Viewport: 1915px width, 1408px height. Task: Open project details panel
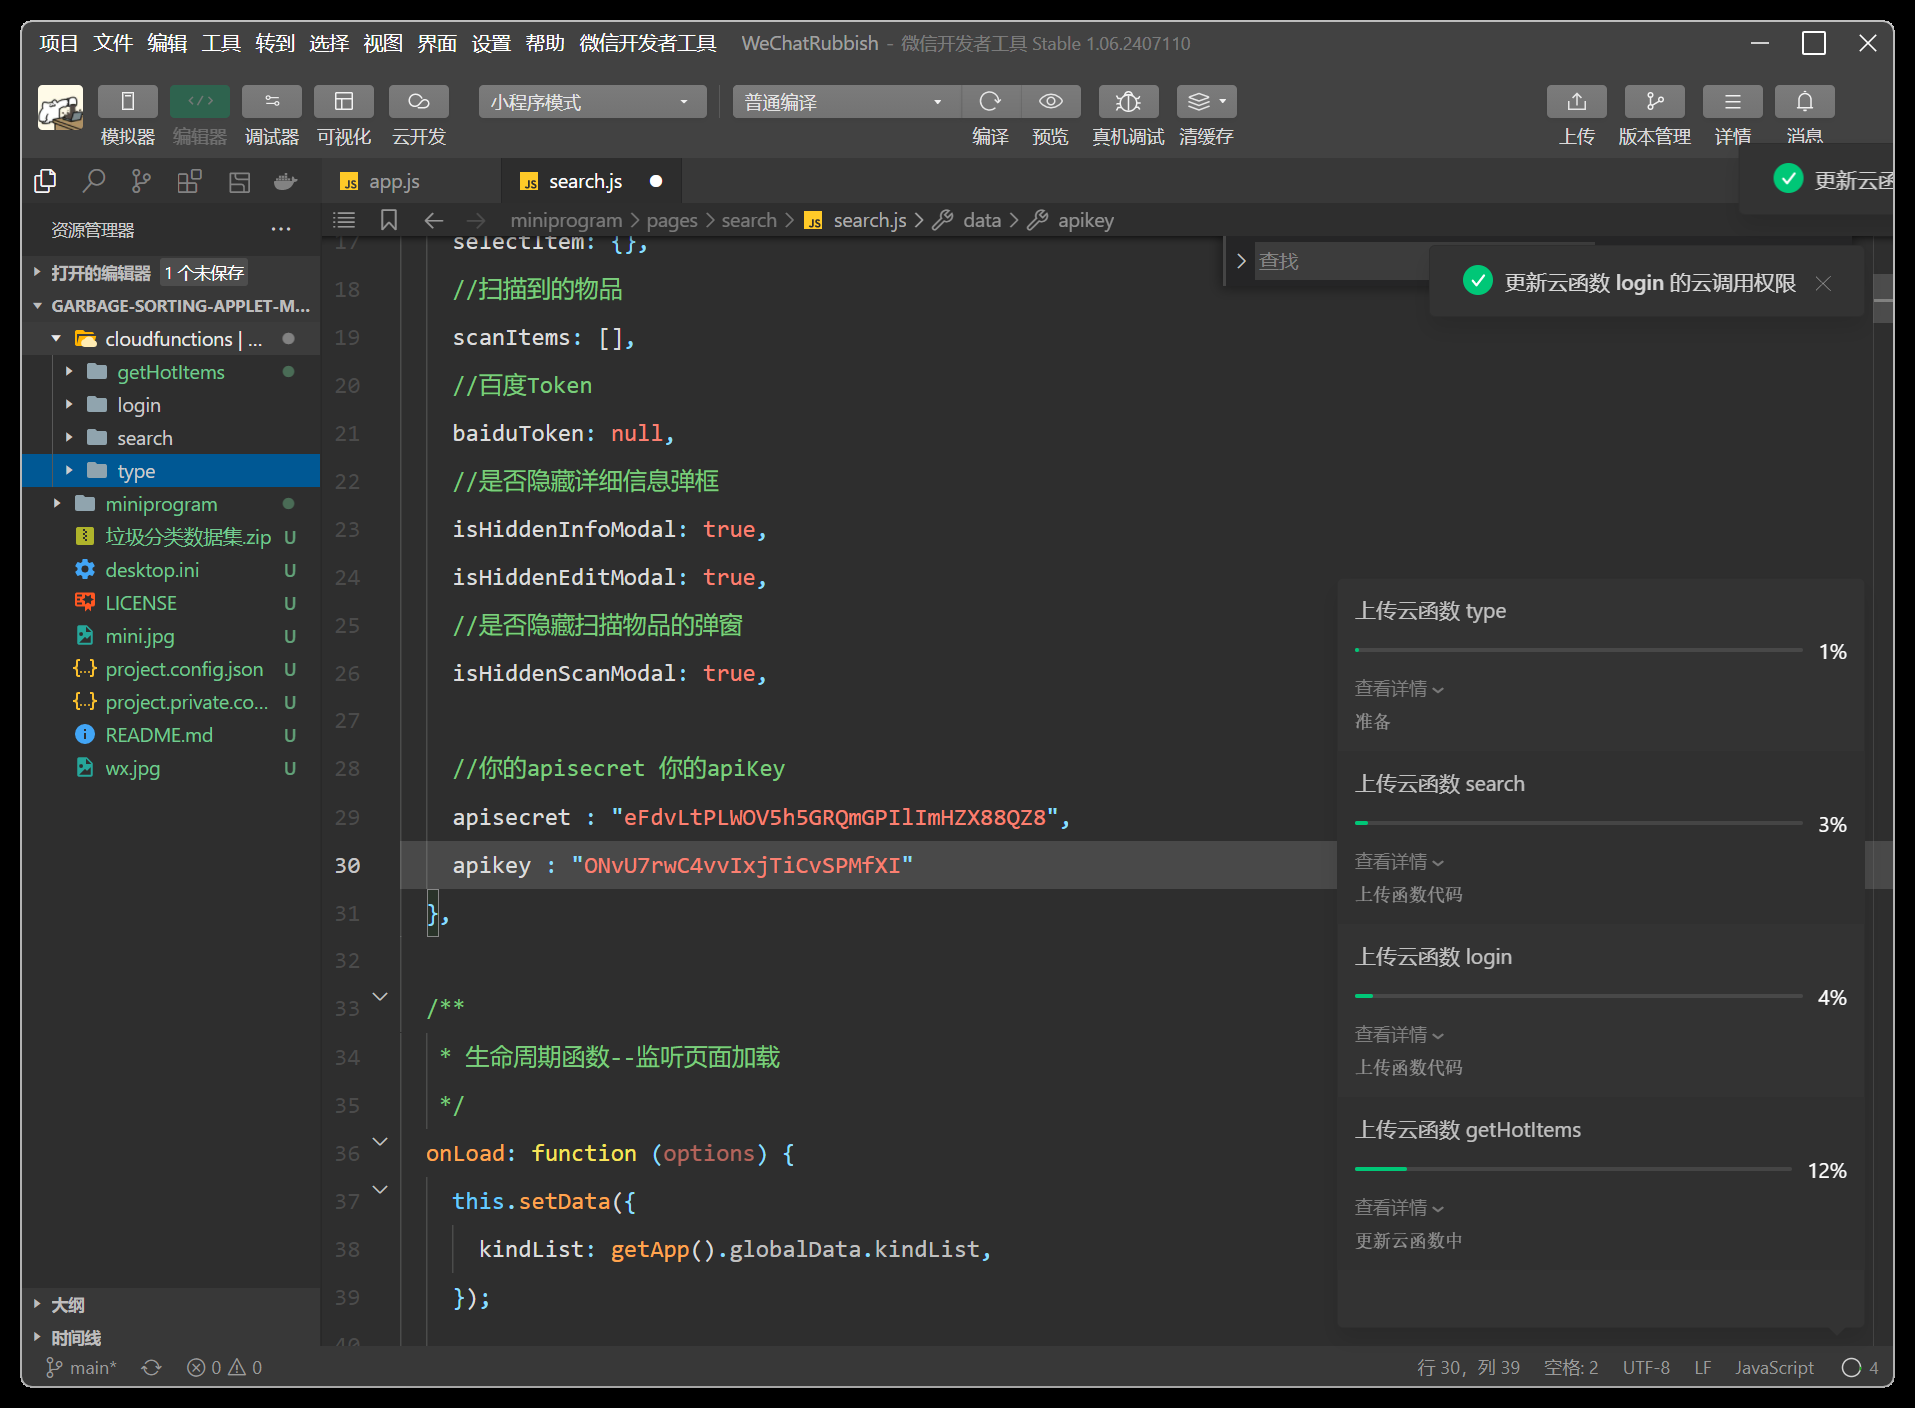point(1733,102)
